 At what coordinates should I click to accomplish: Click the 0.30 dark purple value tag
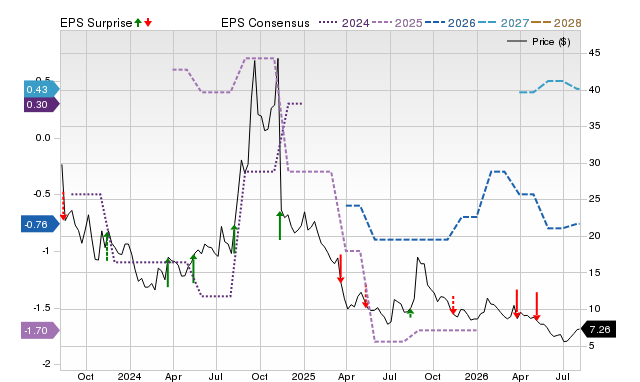[x=41, y=105]
